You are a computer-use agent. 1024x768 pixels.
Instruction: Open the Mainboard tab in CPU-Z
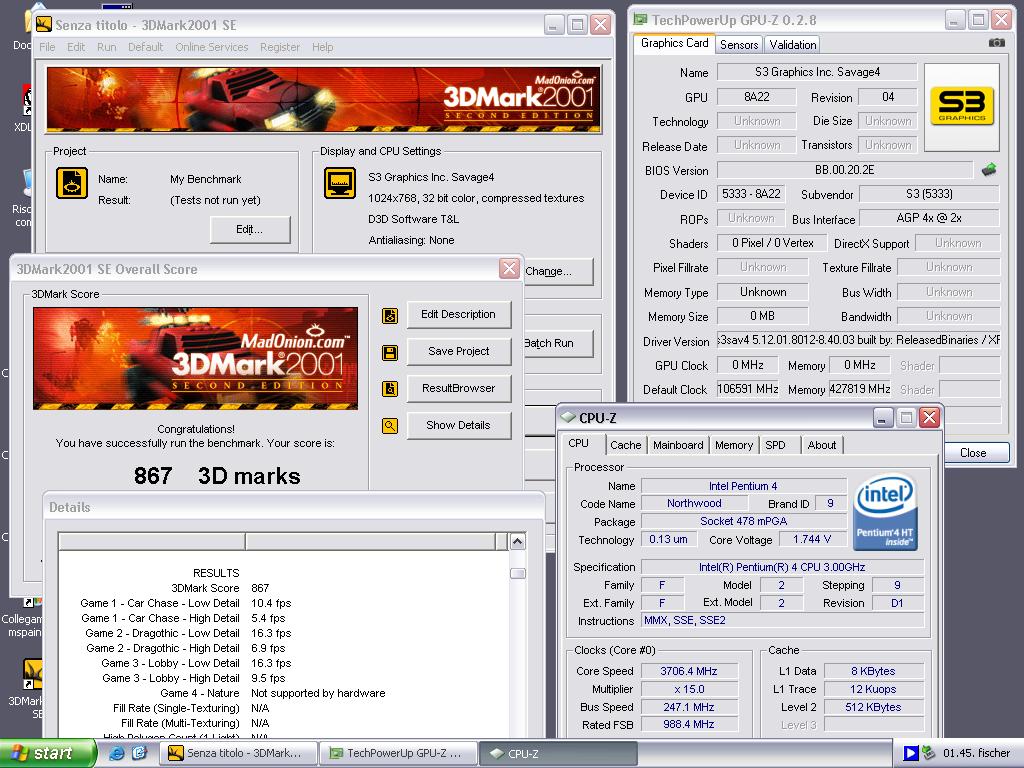pos(678,445)
